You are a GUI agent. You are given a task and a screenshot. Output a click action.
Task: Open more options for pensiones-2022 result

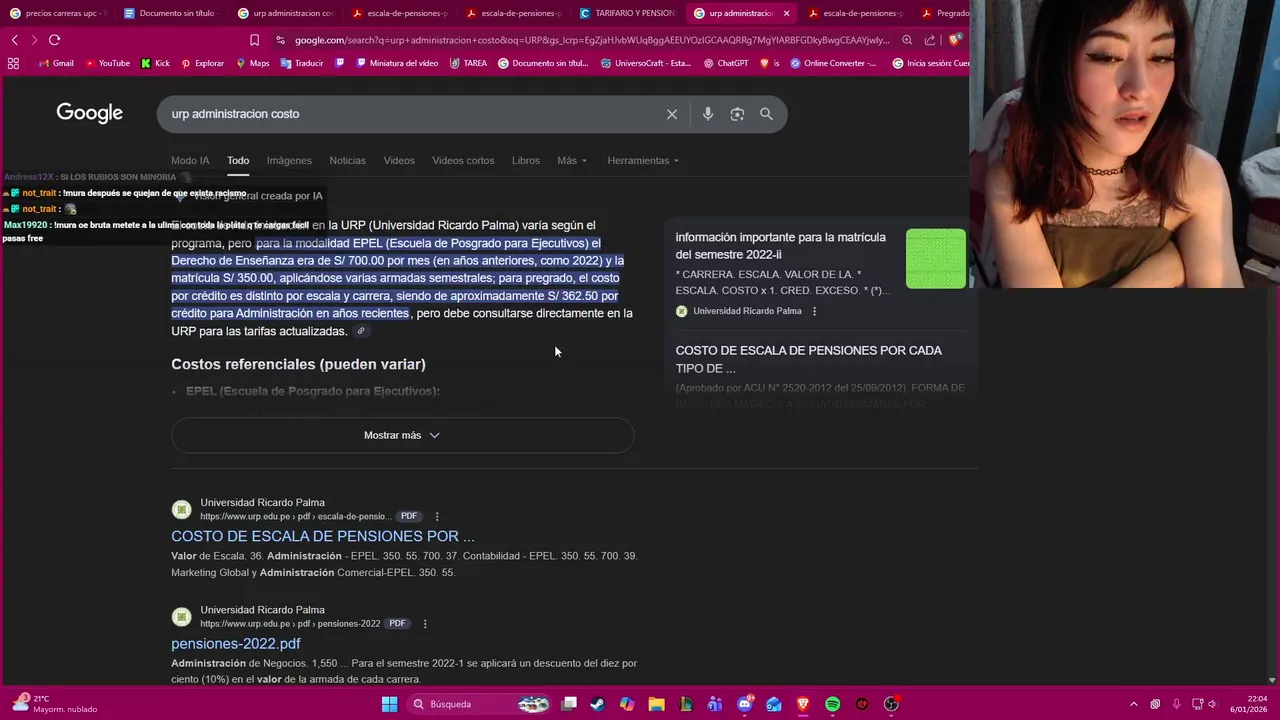[x=425, y=624]
